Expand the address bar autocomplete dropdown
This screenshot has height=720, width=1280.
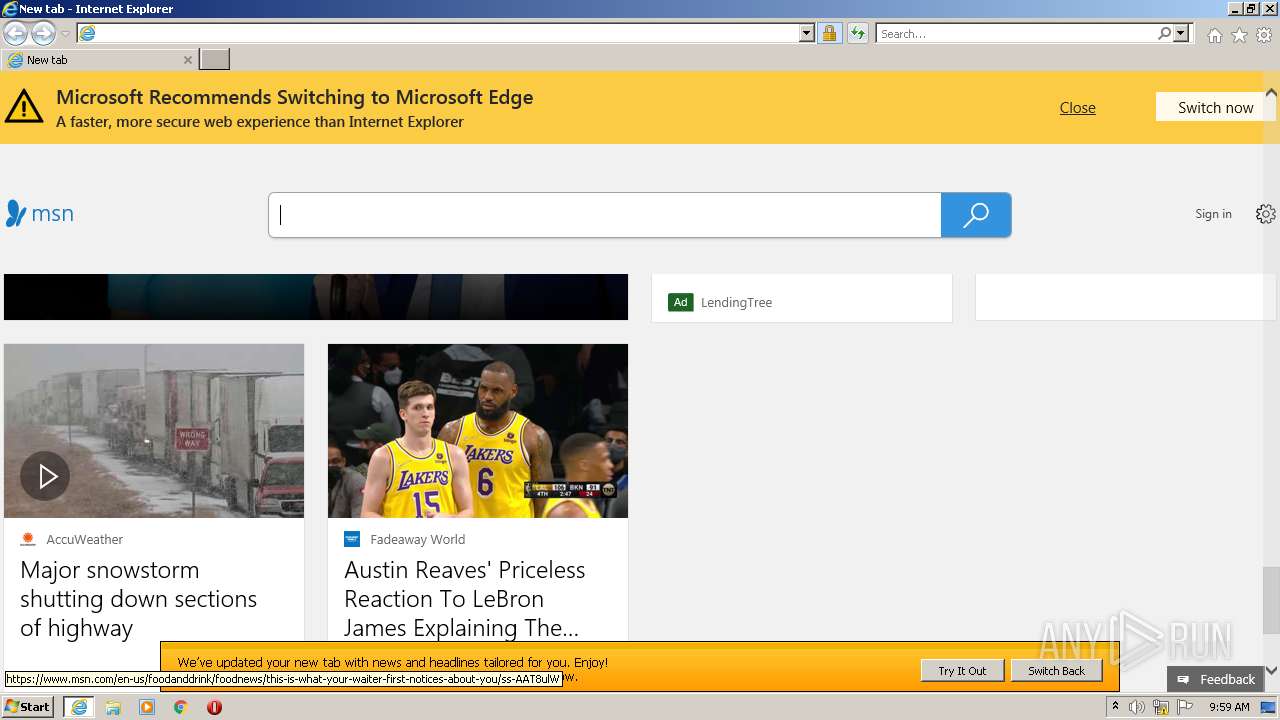coord(807,33)
